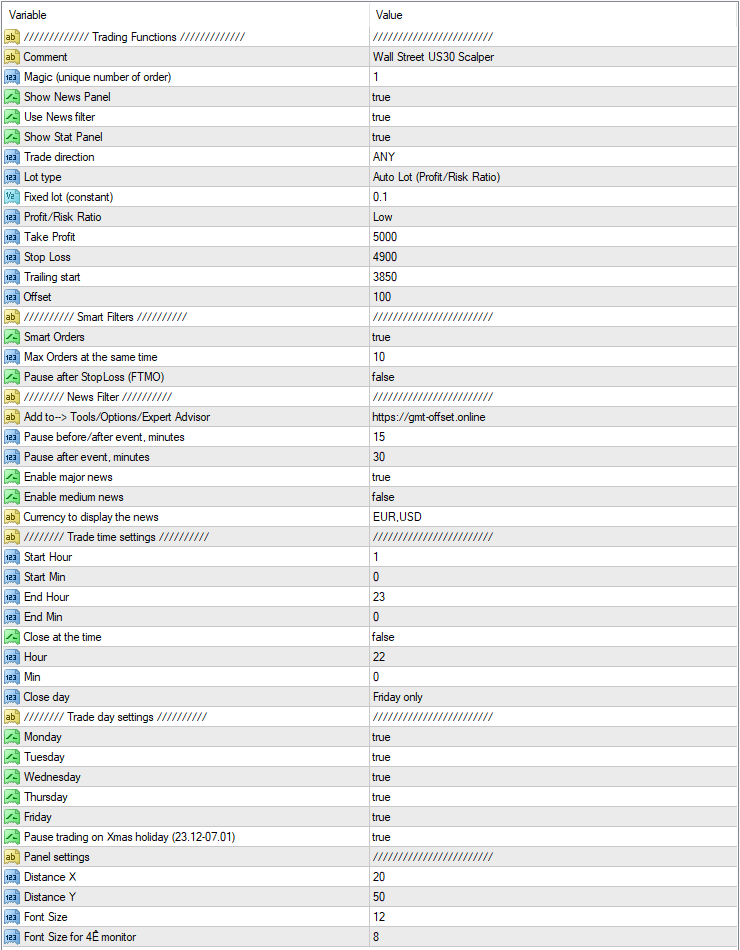
Task: Click the double-type icon beside Fixed lot
Action: point(12,197)
